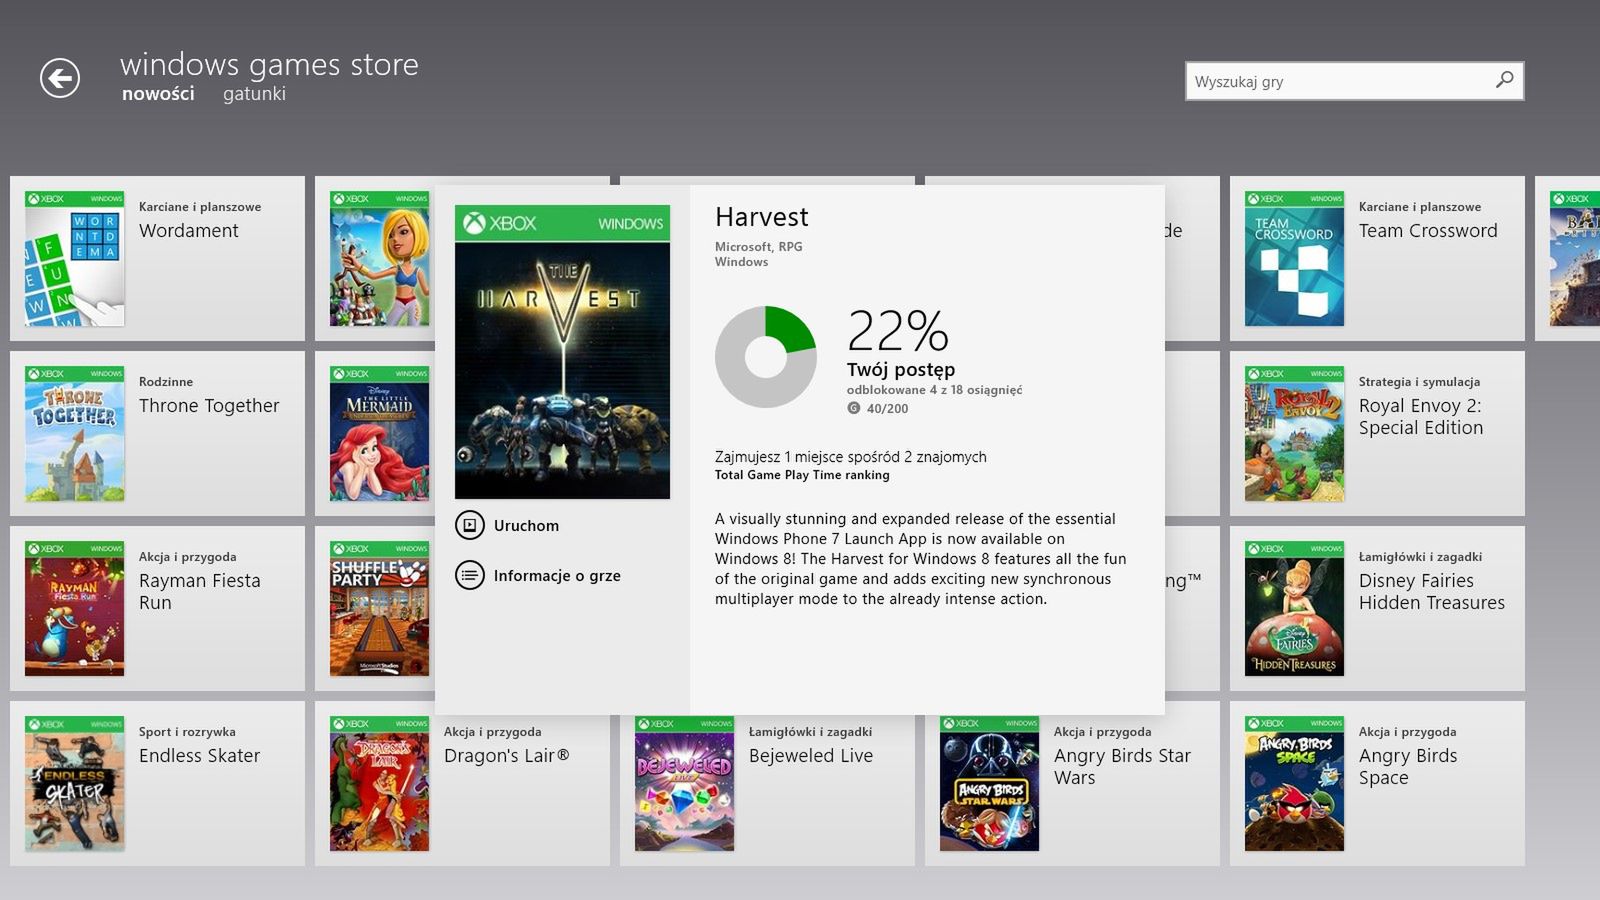Open the Dragon's Lair cover art
The image size is (1600, 900).
[x=380, y=783]
